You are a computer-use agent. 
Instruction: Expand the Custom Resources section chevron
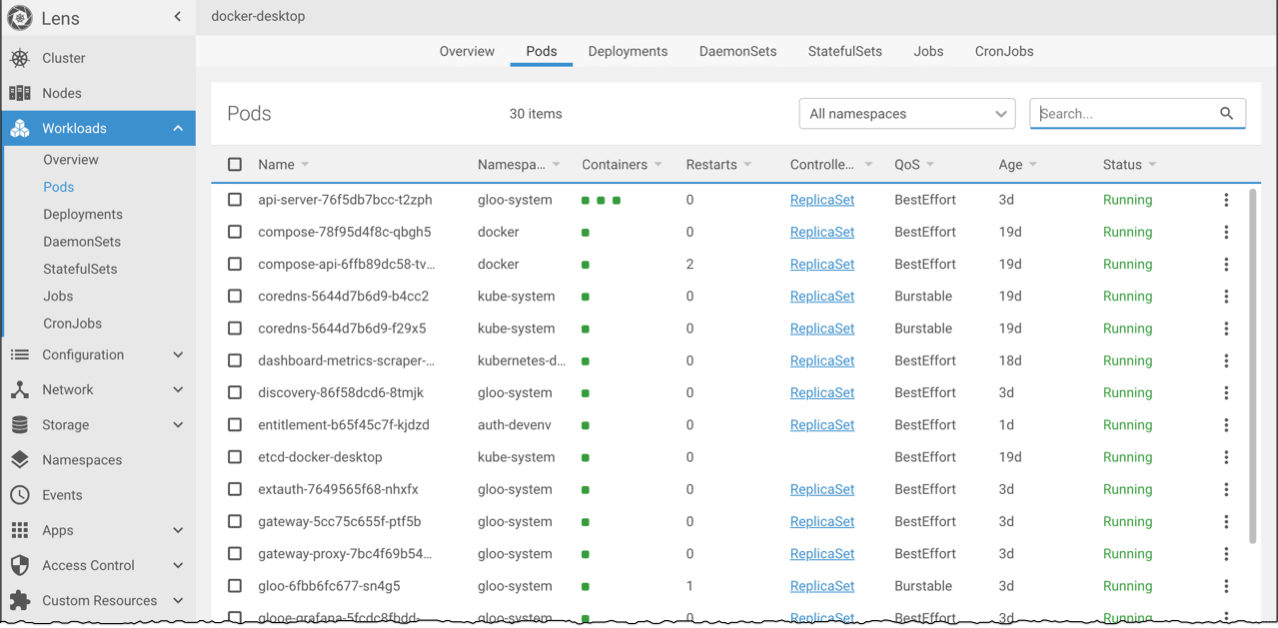tap(178, 600)
